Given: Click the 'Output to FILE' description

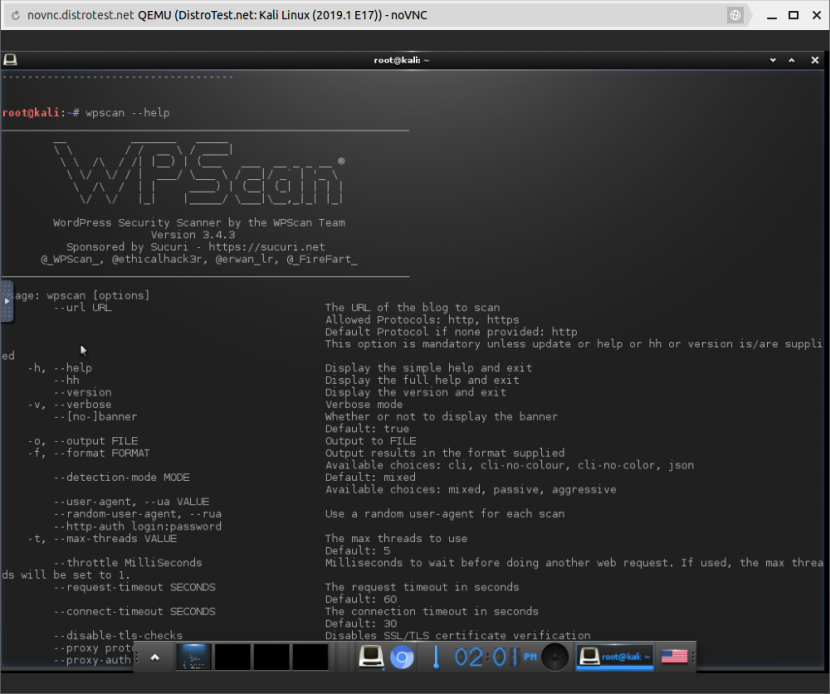Looking at the screenshot, I should tap(371, 441).
